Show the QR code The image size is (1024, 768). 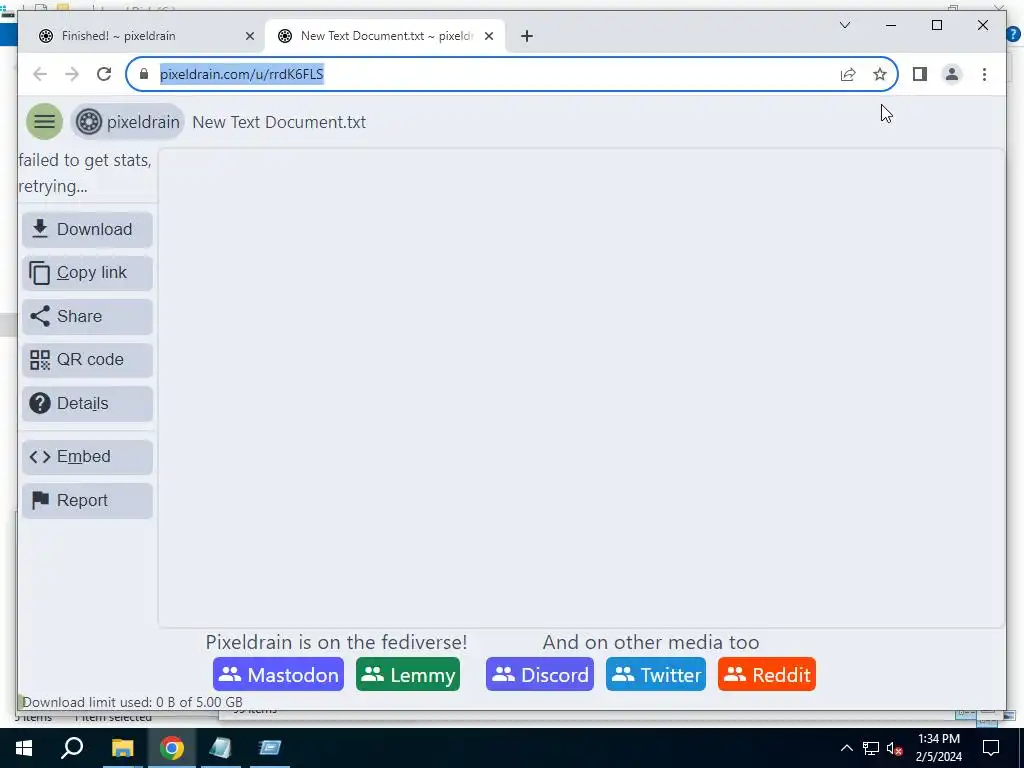pyautogui.click(x=88, y=360)
